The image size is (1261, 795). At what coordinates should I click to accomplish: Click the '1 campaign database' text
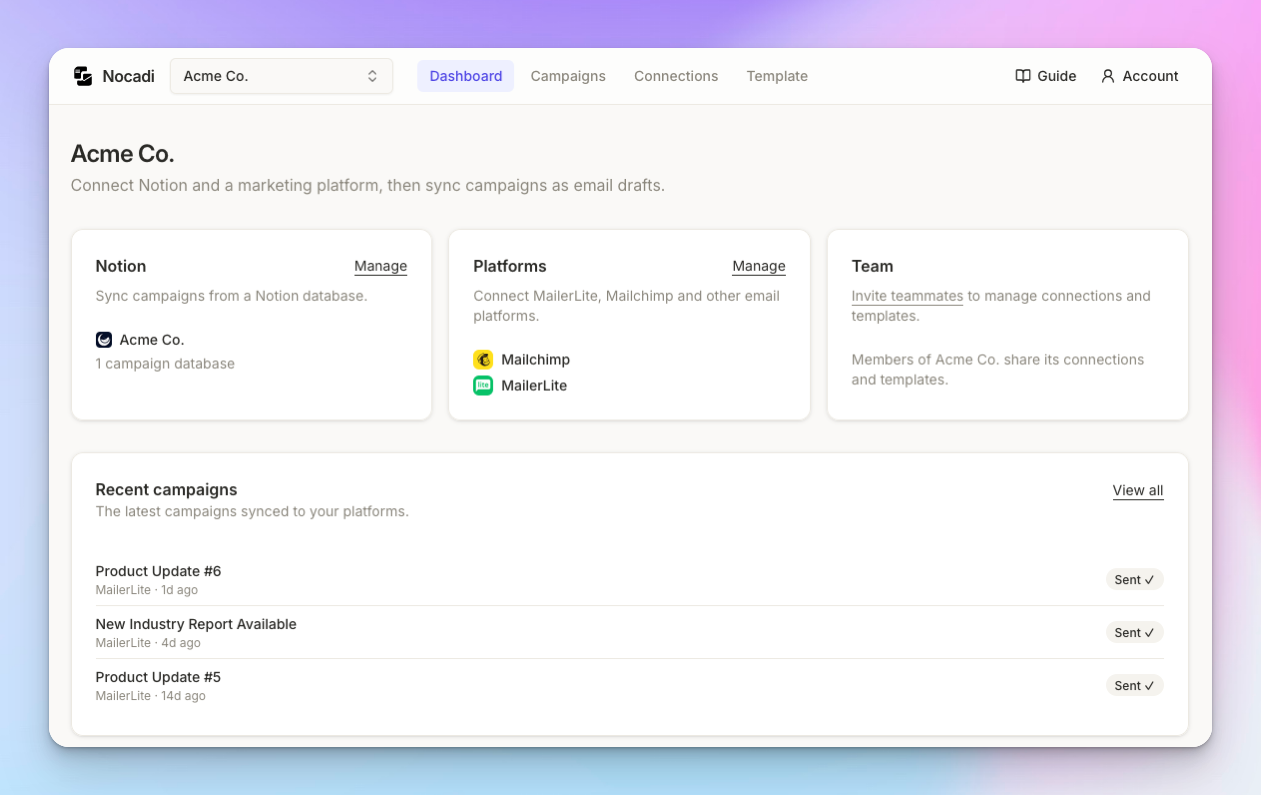click(165, 364)
